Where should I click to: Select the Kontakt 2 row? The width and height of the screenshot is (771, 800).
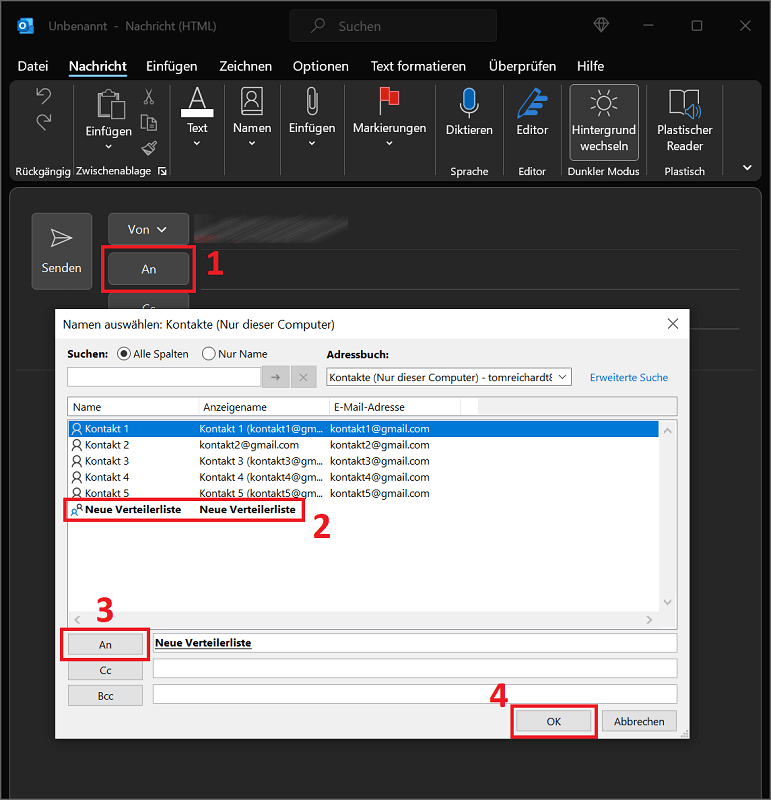[363, 445]
